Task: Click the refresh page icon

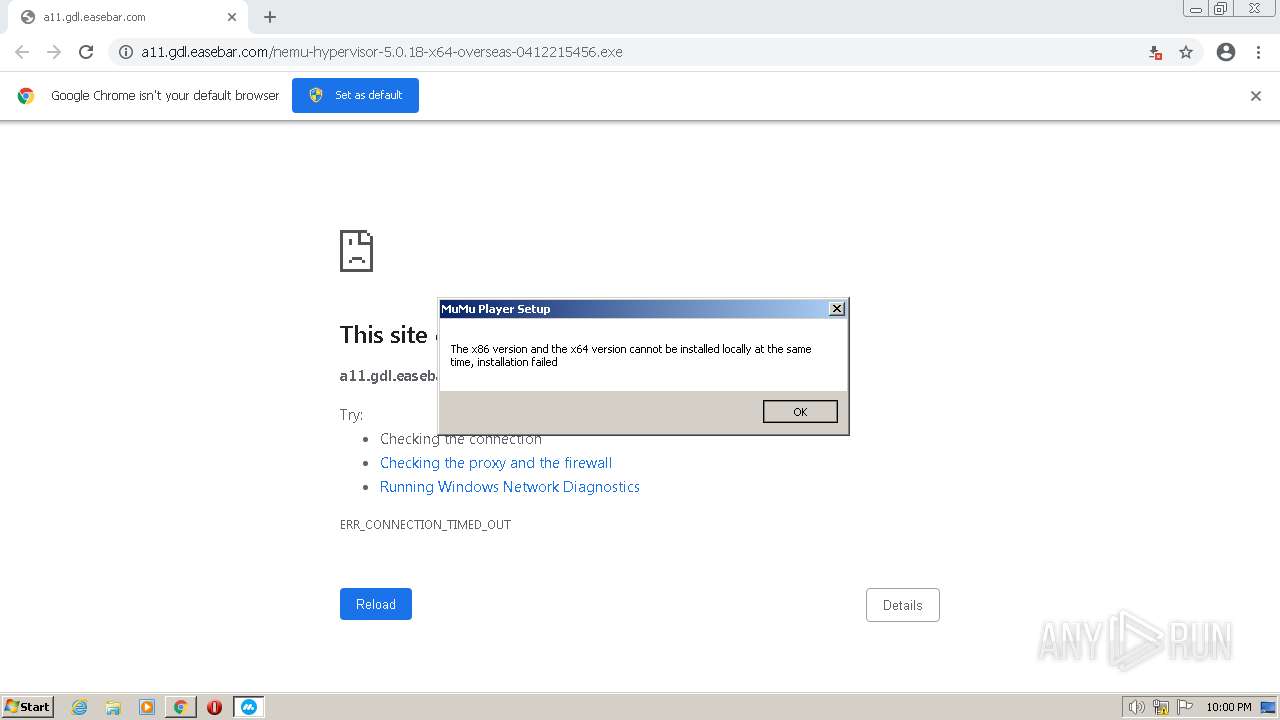Action: point(86,52)
